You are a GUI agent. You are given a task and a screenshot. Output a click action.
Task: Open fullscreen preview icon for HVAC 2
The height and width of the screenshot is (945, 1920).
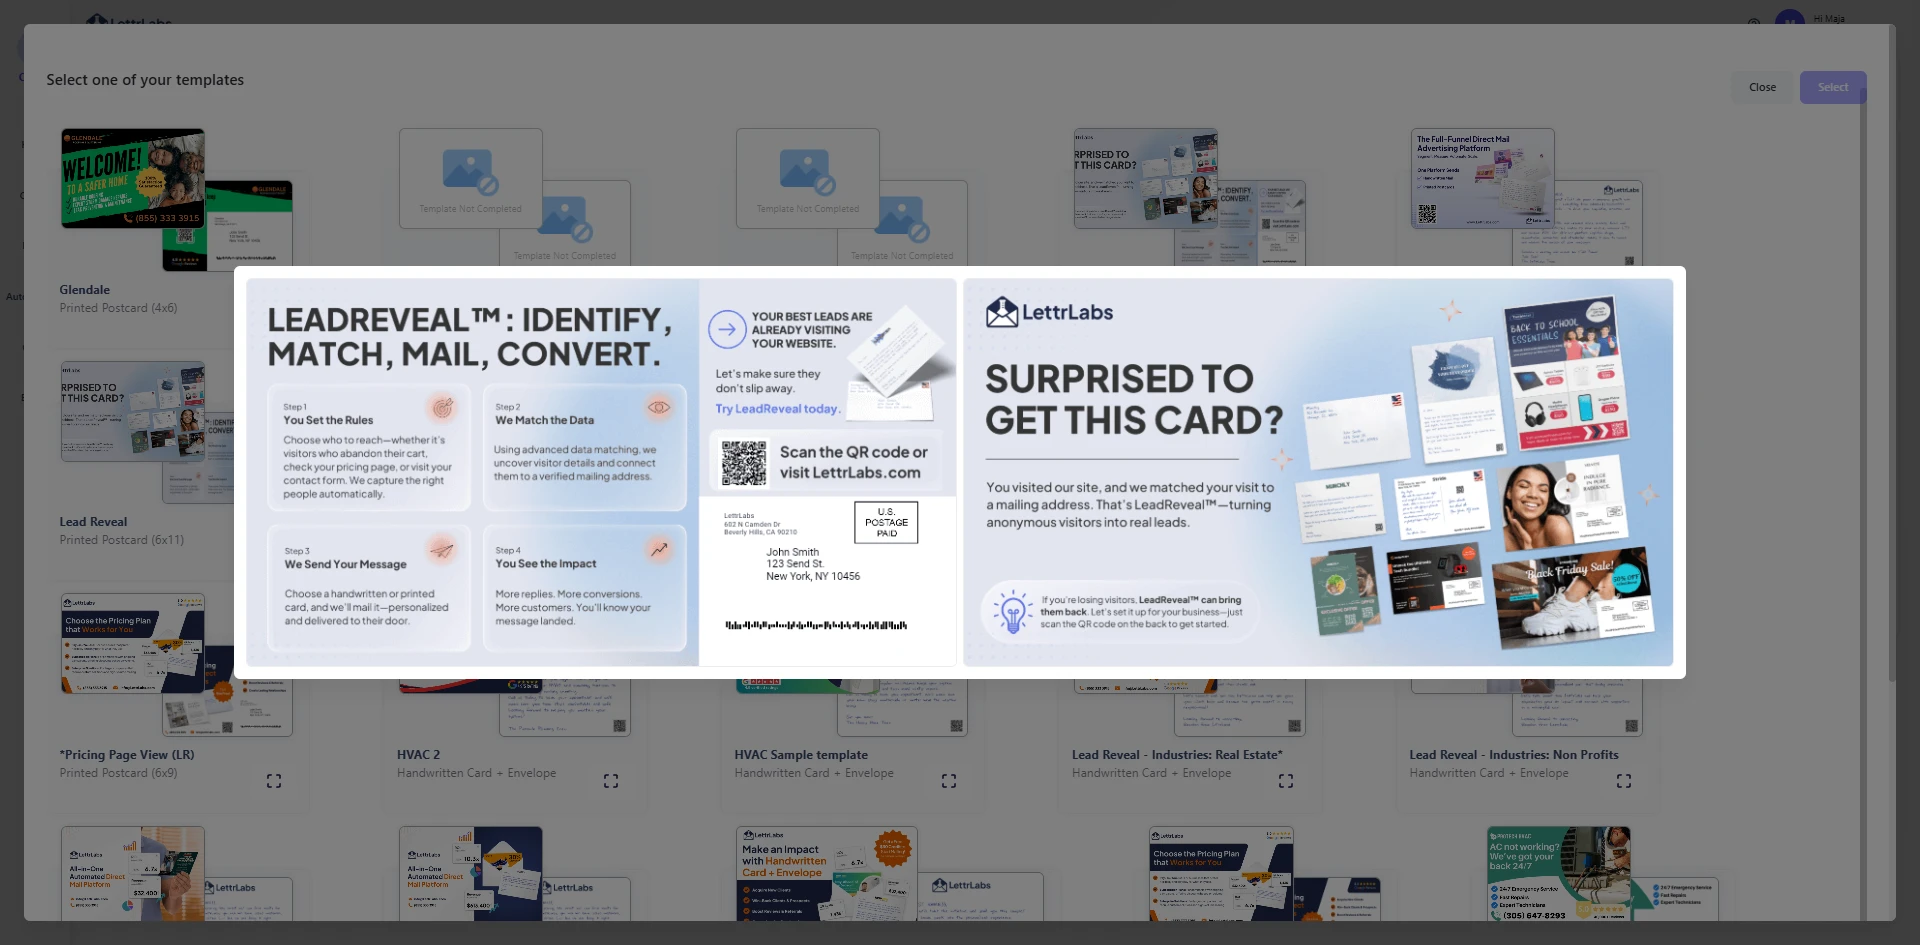[x=611, y=781]
